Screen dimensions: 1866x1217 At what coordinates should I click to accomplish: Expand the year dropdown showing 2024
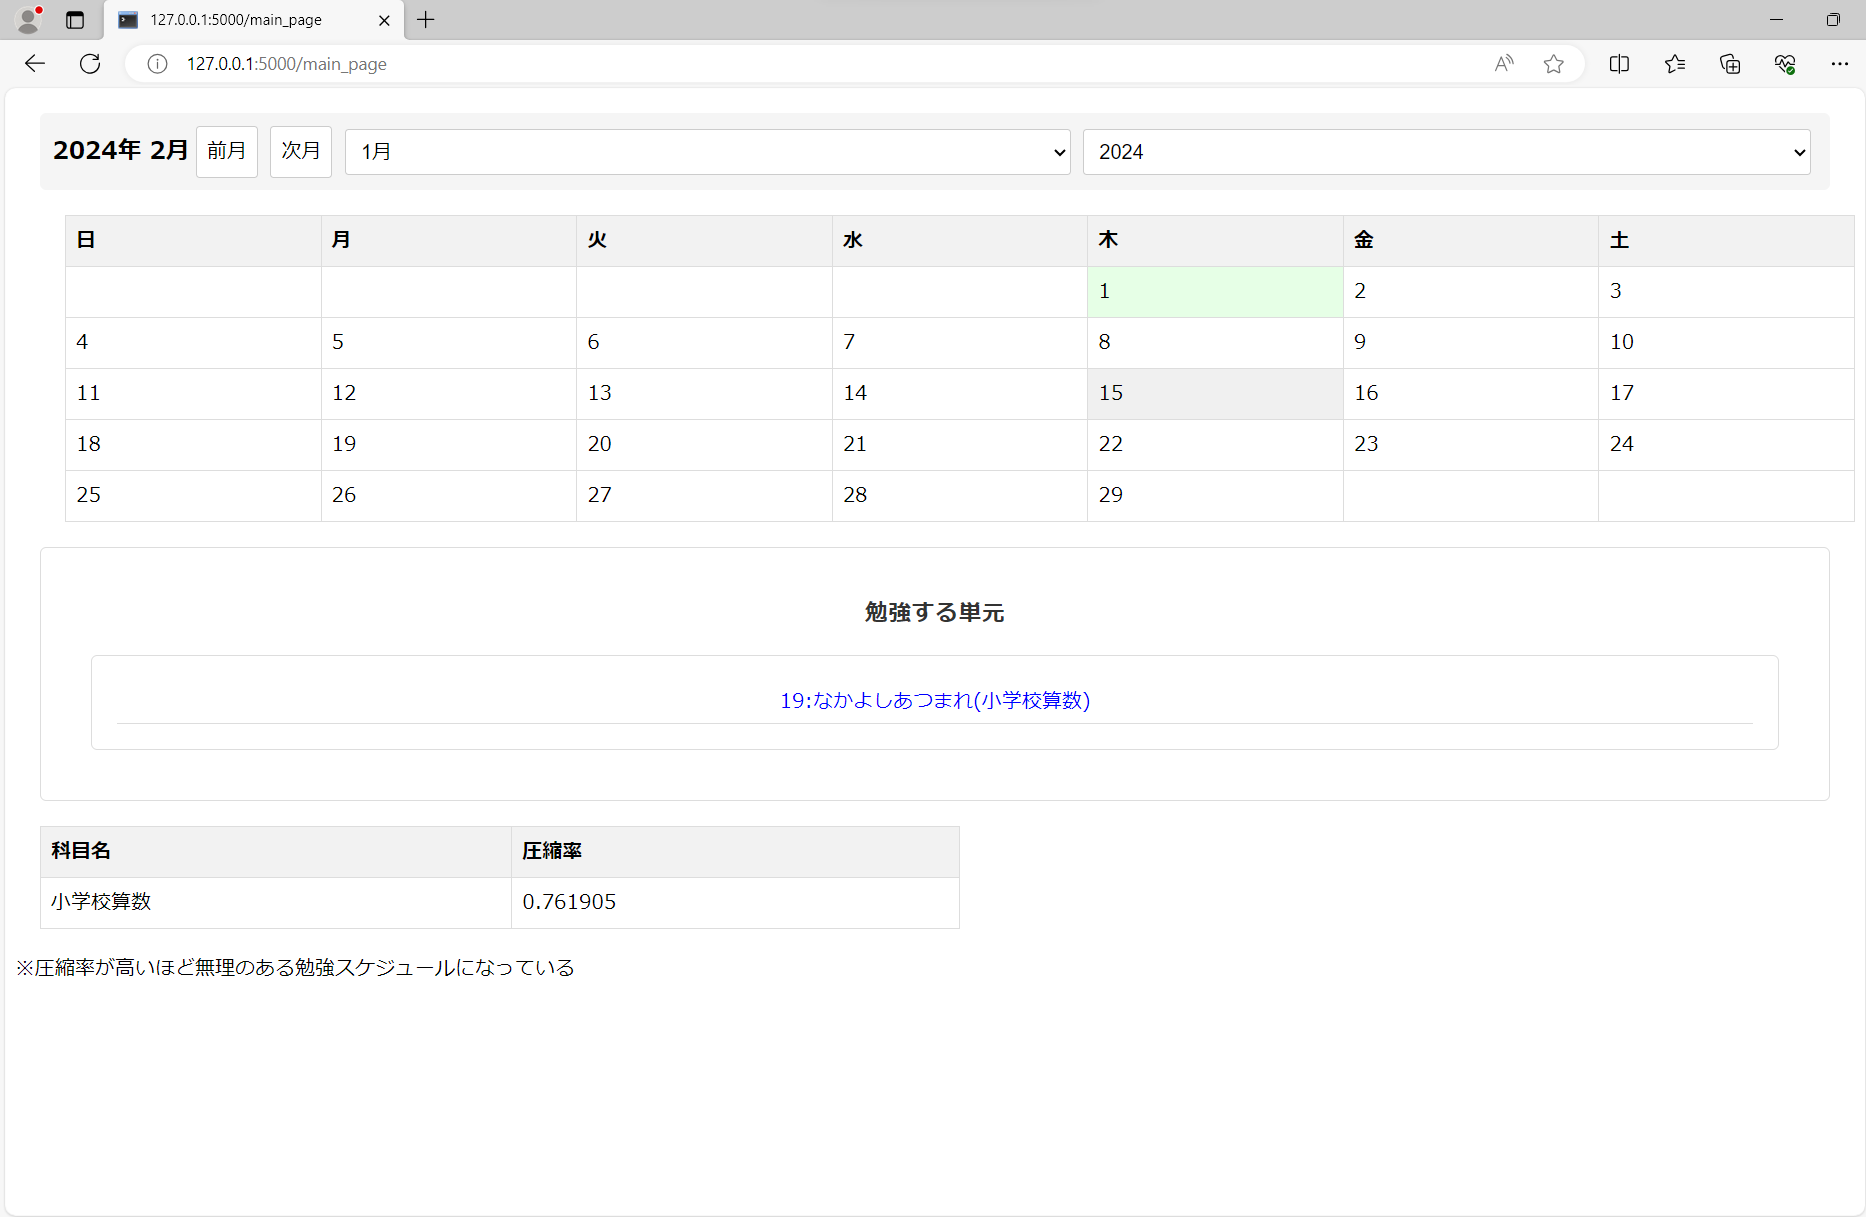pyautogui.click(x=1446, y=152)
